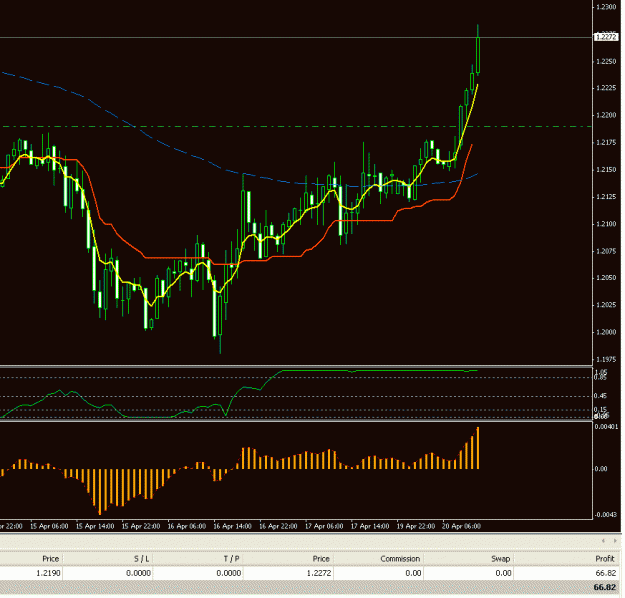This screenshot has width=625, height=598.
Task: Select the green dash-dot order line at 1.2190
Action: (x=296, y=126)
